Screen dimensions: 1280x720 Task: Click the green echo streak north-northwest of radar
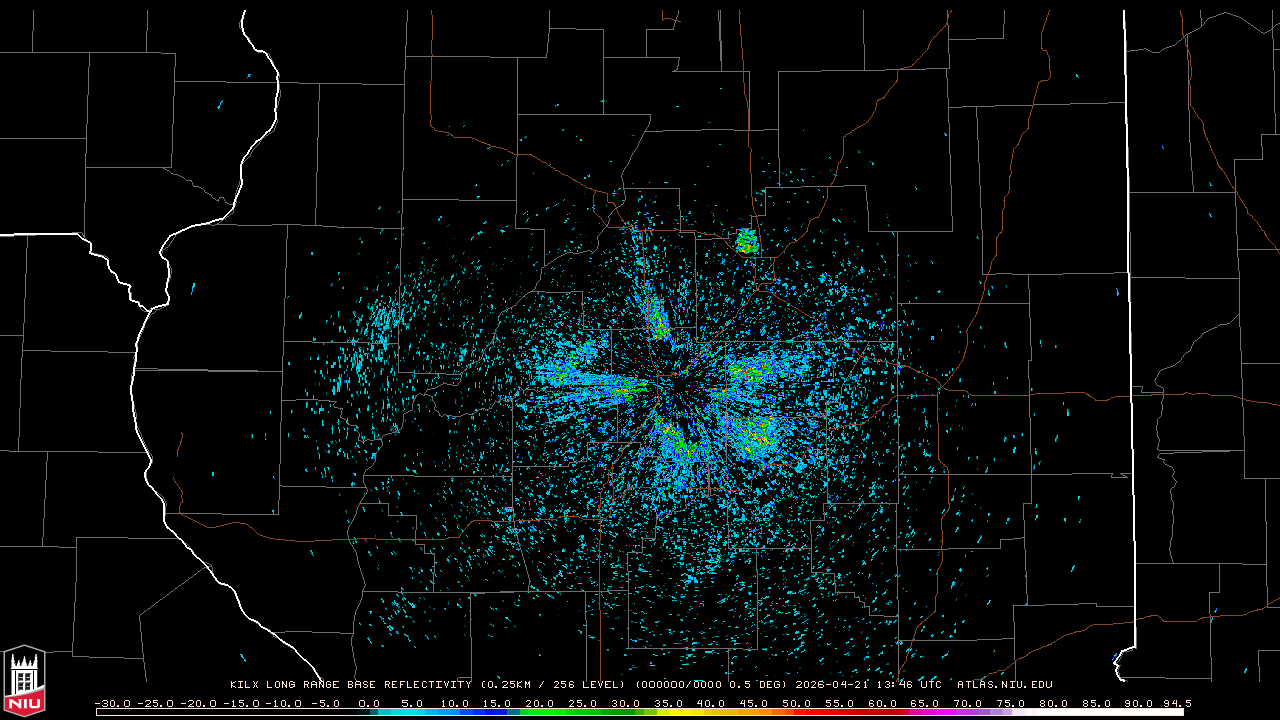click(657, 322)
